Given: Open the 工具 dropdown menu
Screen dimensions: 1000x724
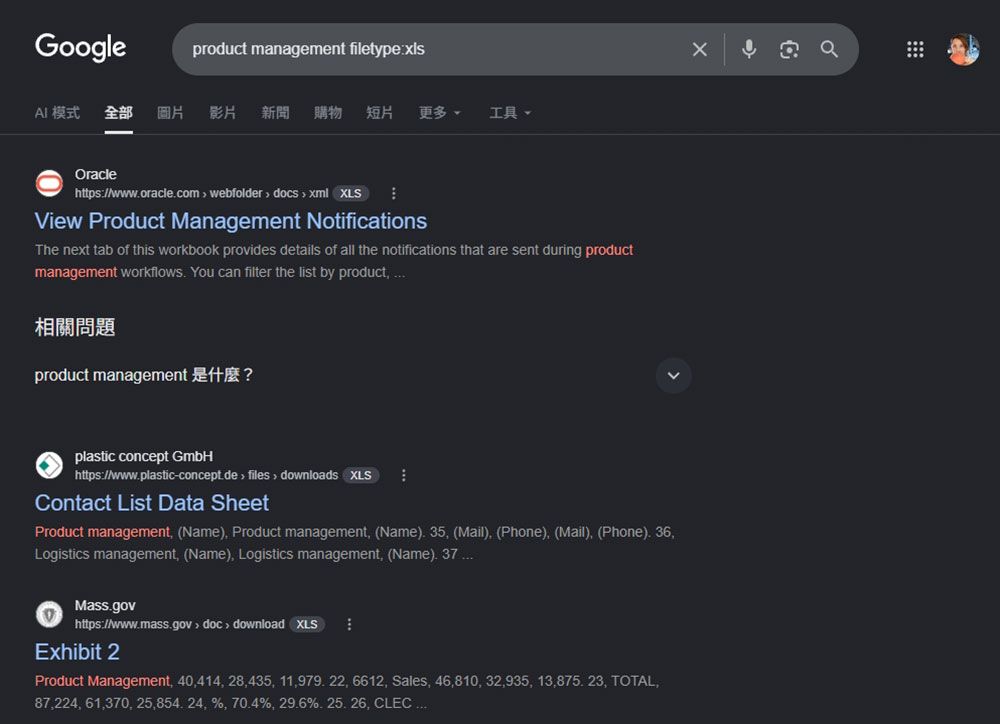Looking at the screenshot, I should point(510,113).
